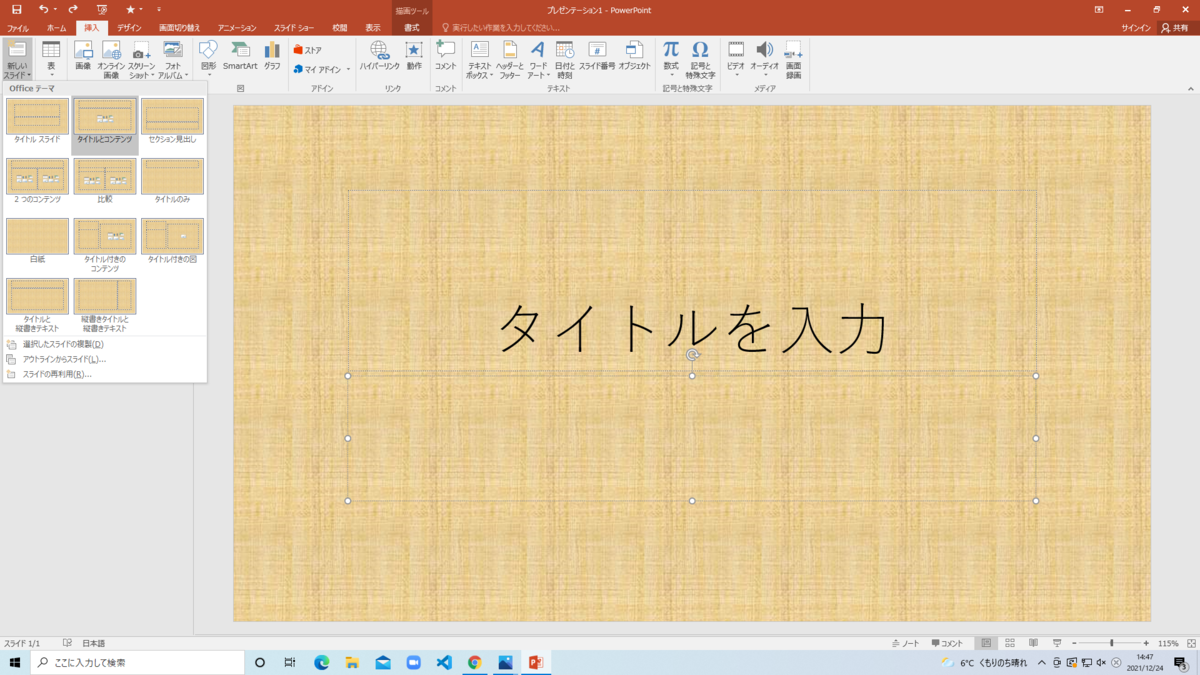
Task: Insert a video using the ビデオ icon
Action: (x=736, y=55)
